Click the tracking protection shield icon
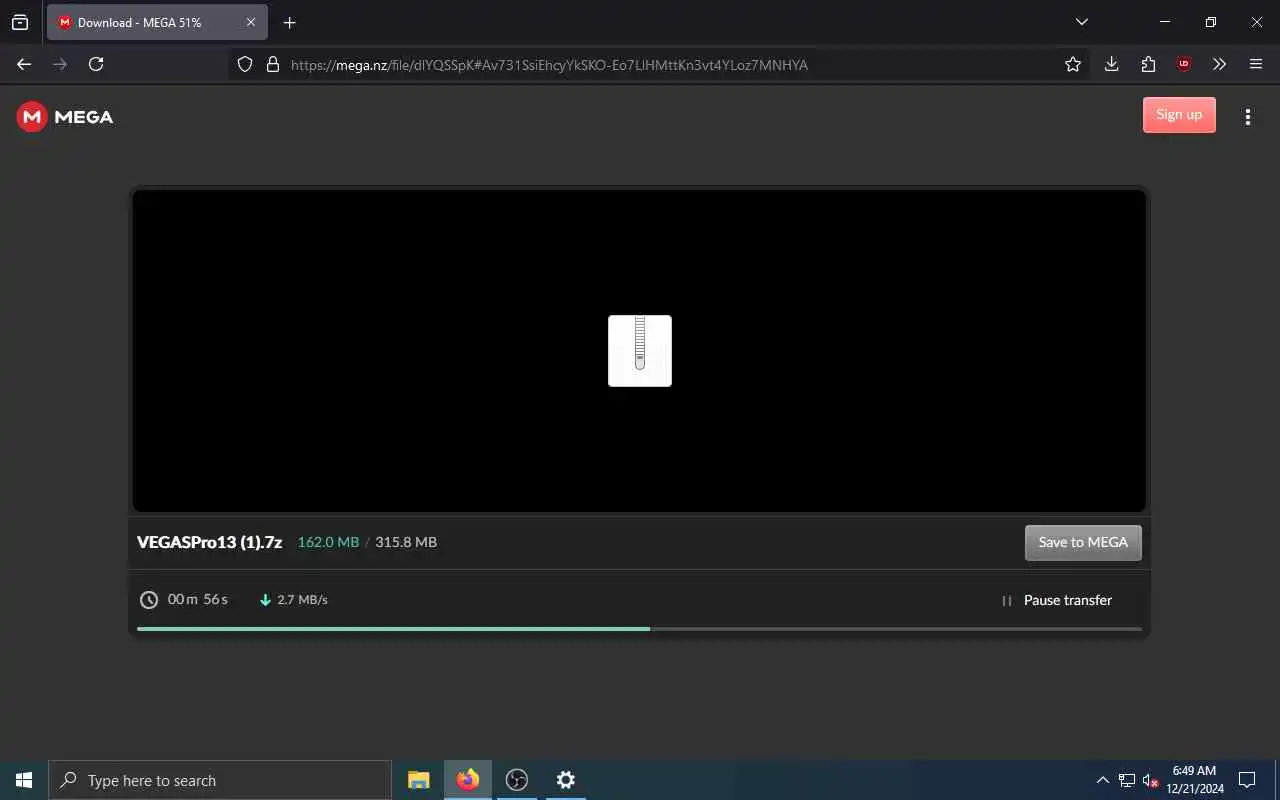This screenshot has height=800, width=1280. coord(245,64)
